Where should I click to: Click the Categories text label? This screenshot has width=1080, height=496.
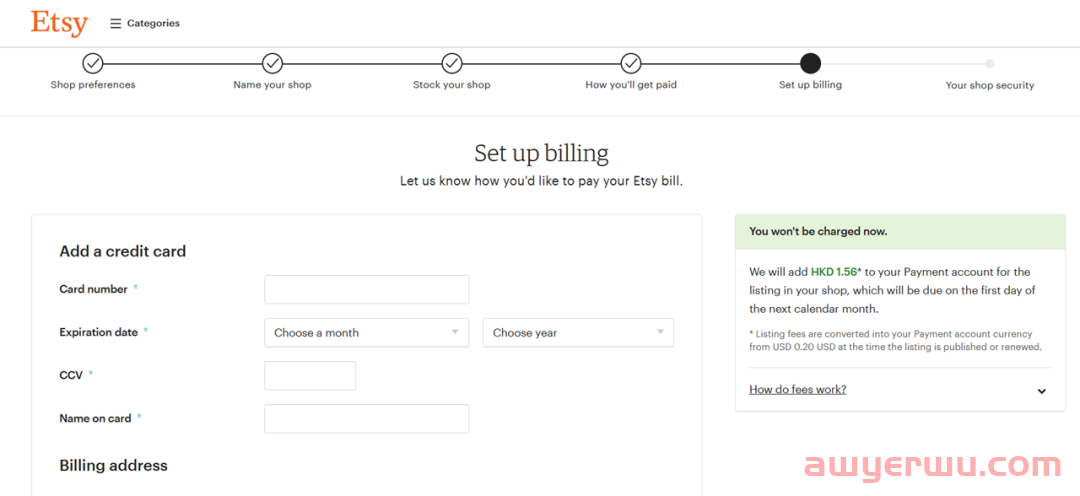point(154,23)
